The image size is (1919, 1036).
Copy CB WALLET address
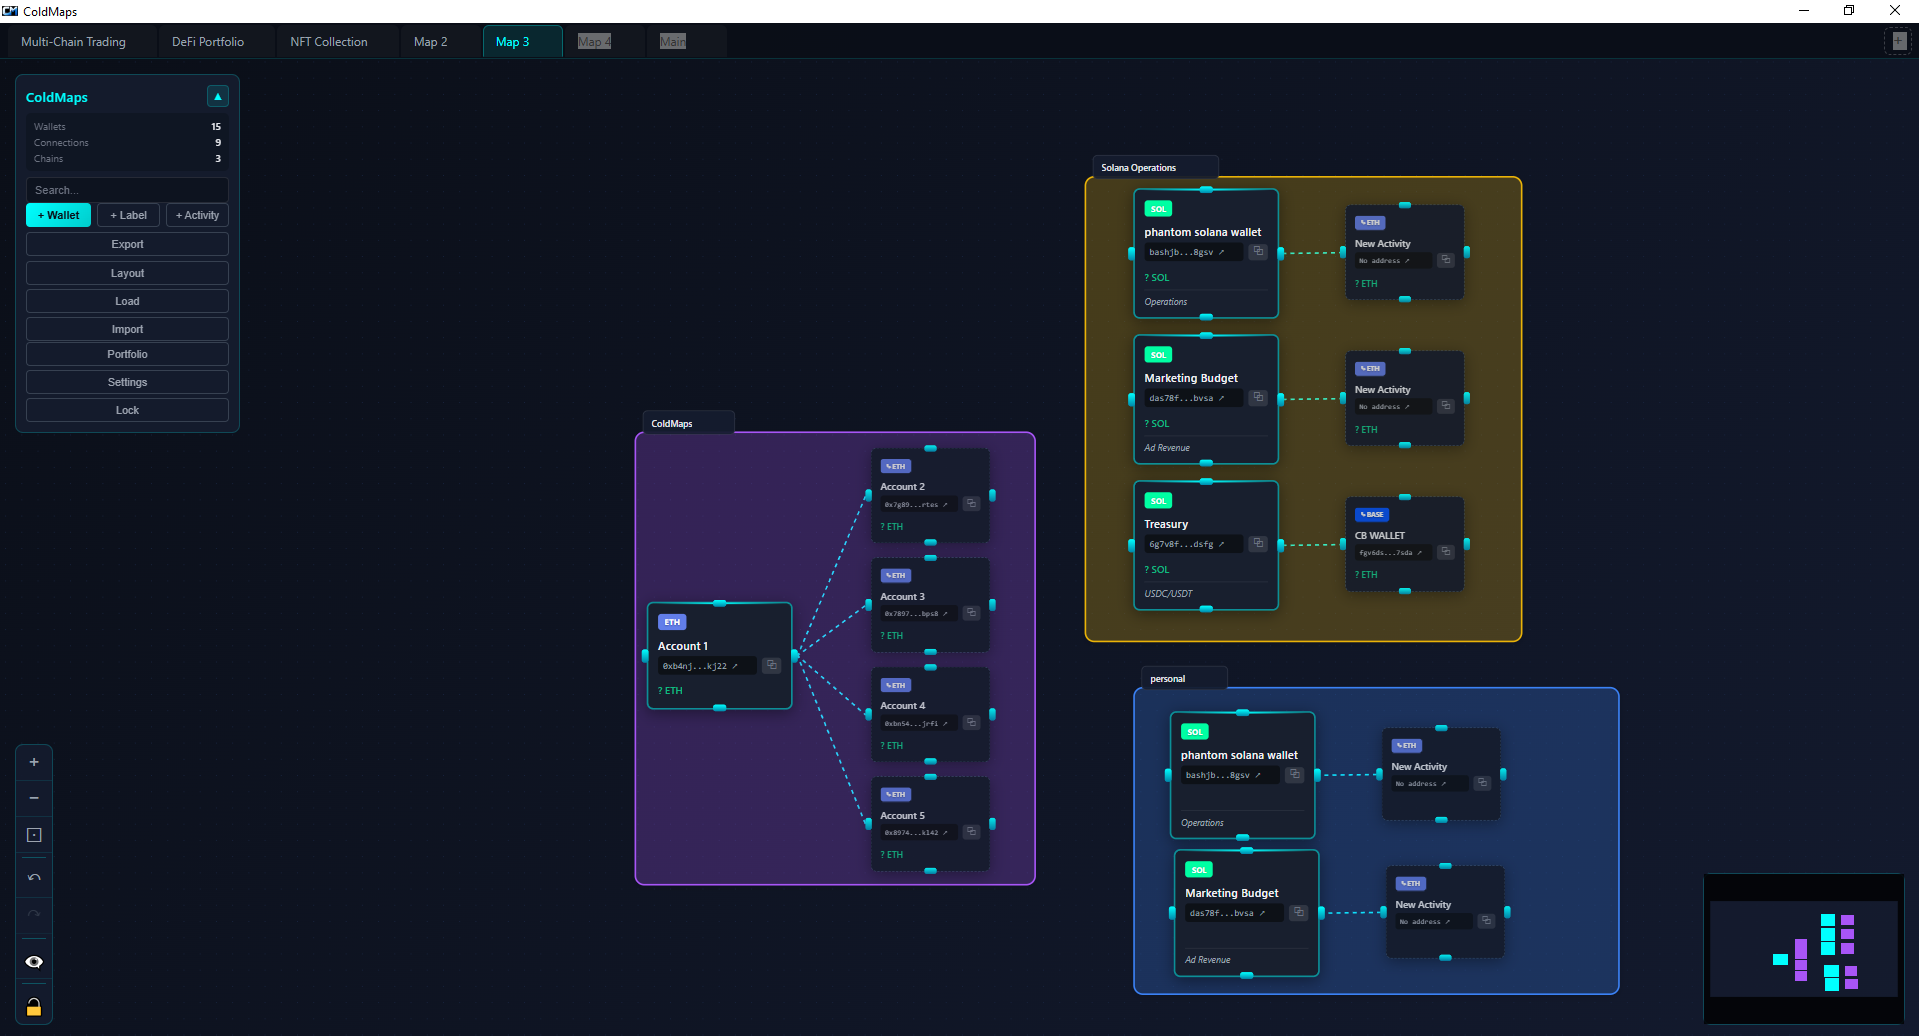point(1445,552)
